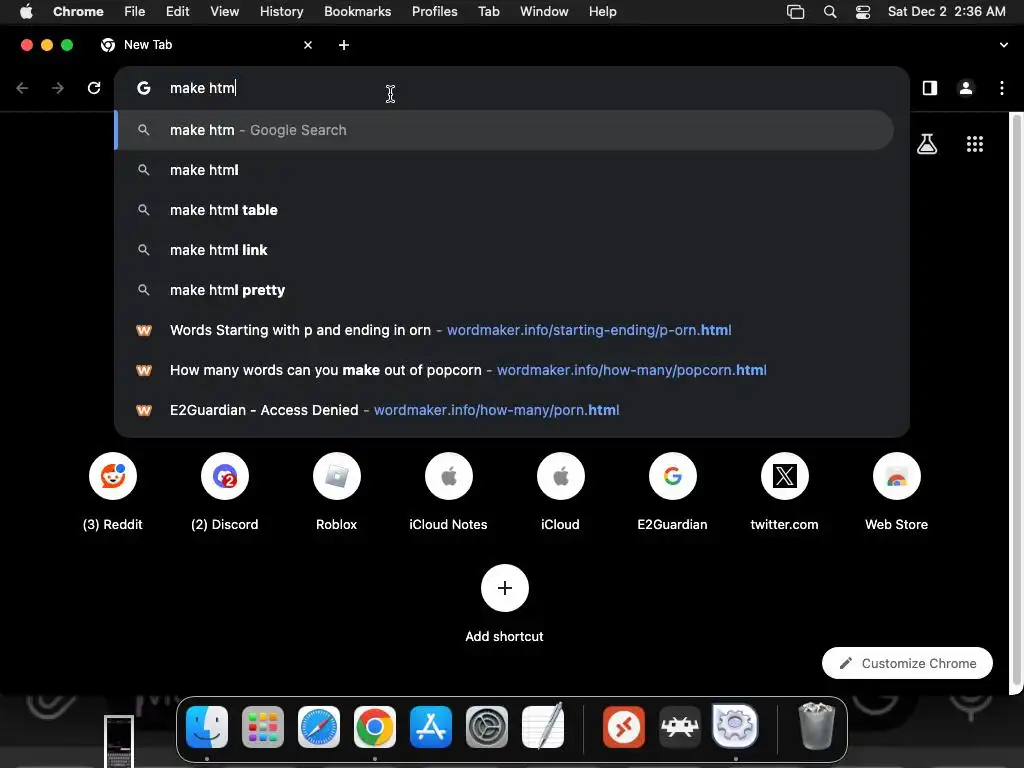This screenshot has width=1024, height=768.
Task: Choose the 'make html table' suggestion
Action: click(x=504, y=210)
